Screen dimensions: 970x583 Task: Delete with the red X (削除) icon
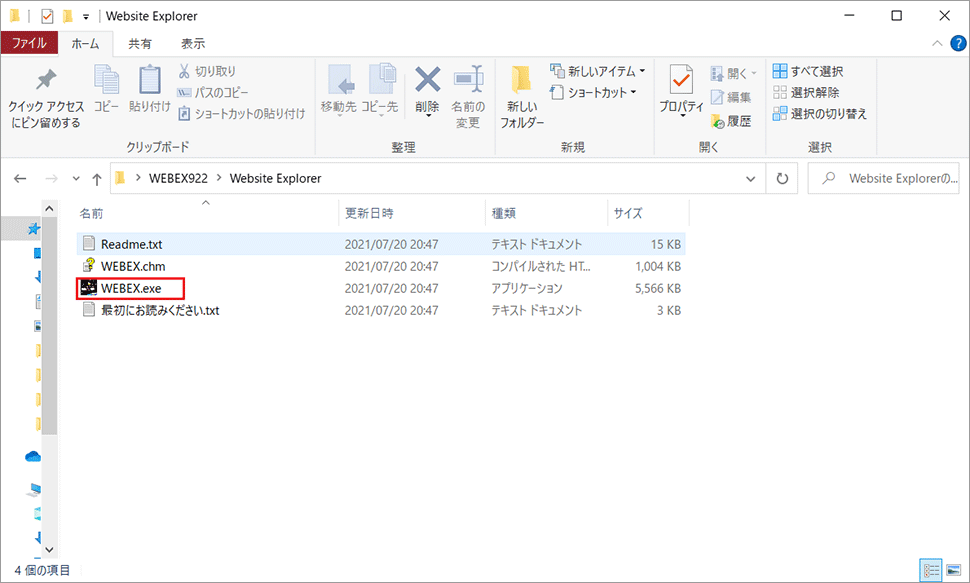427,91
